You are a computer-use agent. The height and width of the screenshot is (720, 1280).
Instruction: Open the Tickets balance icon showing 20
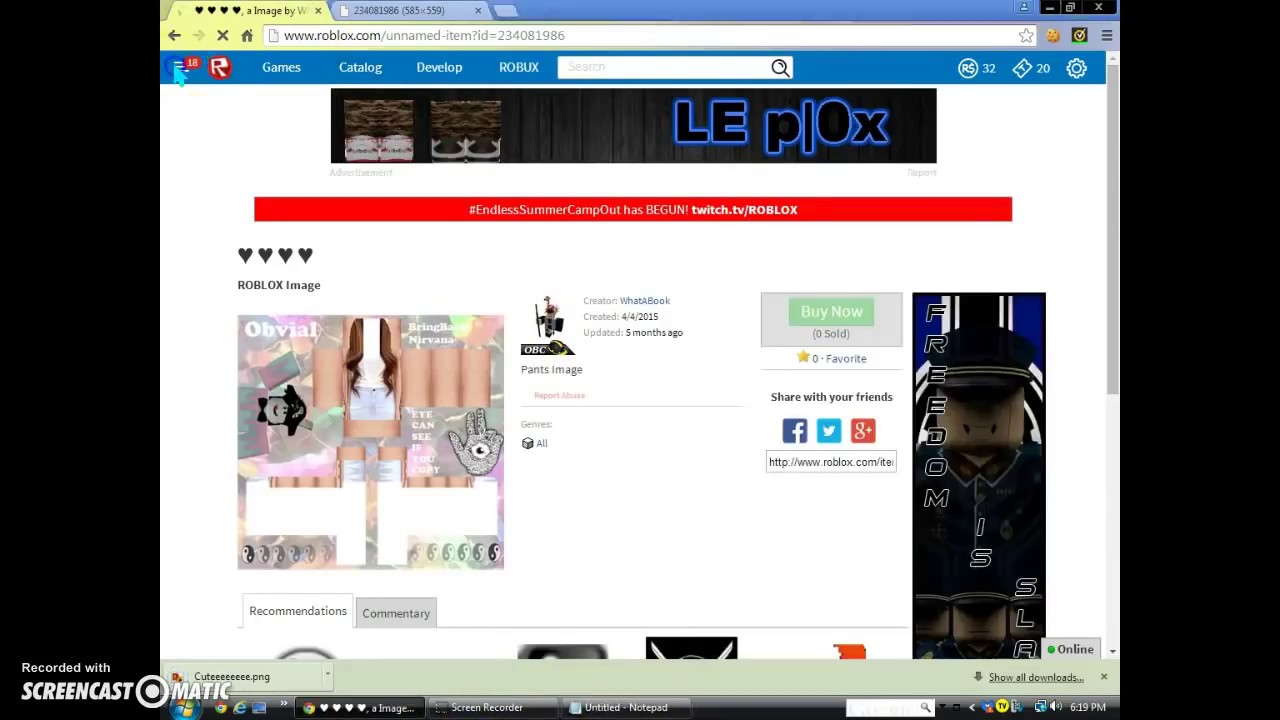[1021, 67]
